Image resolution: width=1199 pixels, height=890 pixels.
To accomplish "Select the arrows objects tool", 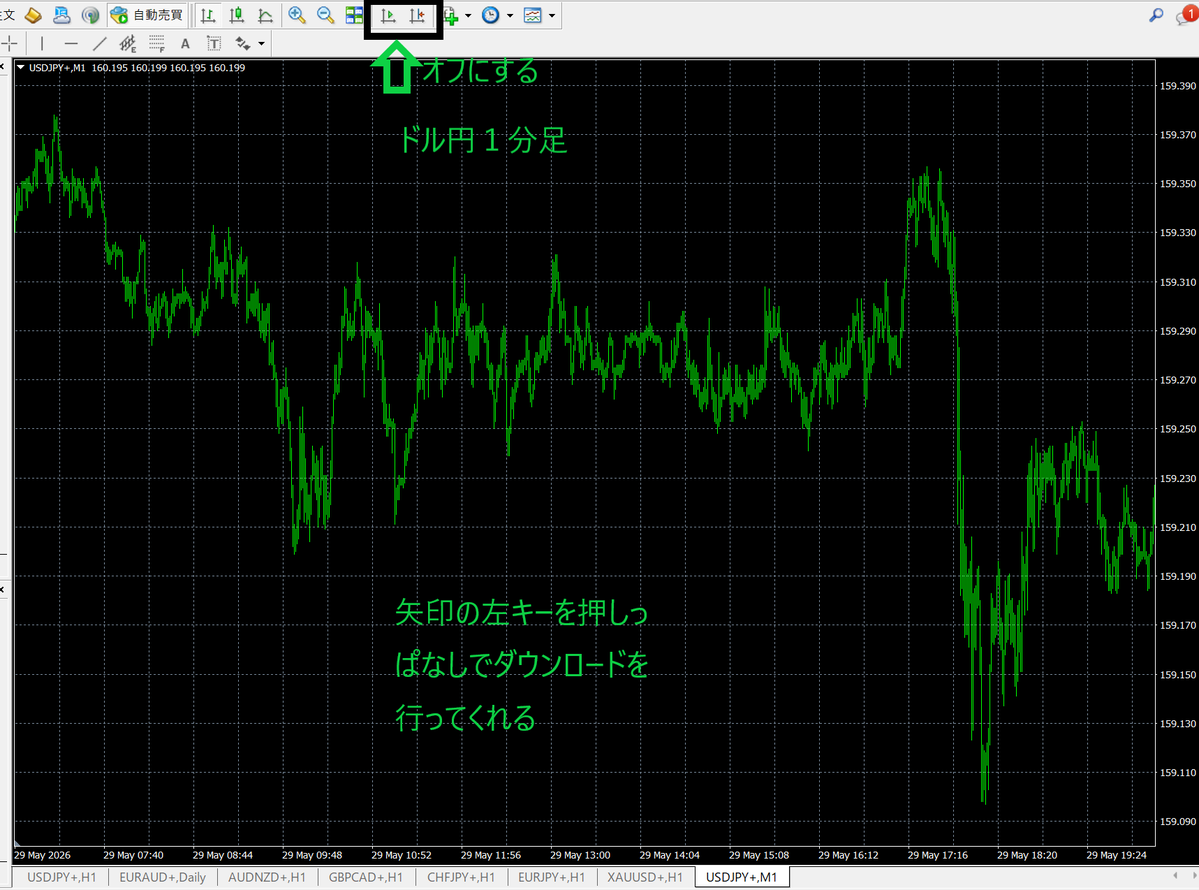I will point(243,44).
